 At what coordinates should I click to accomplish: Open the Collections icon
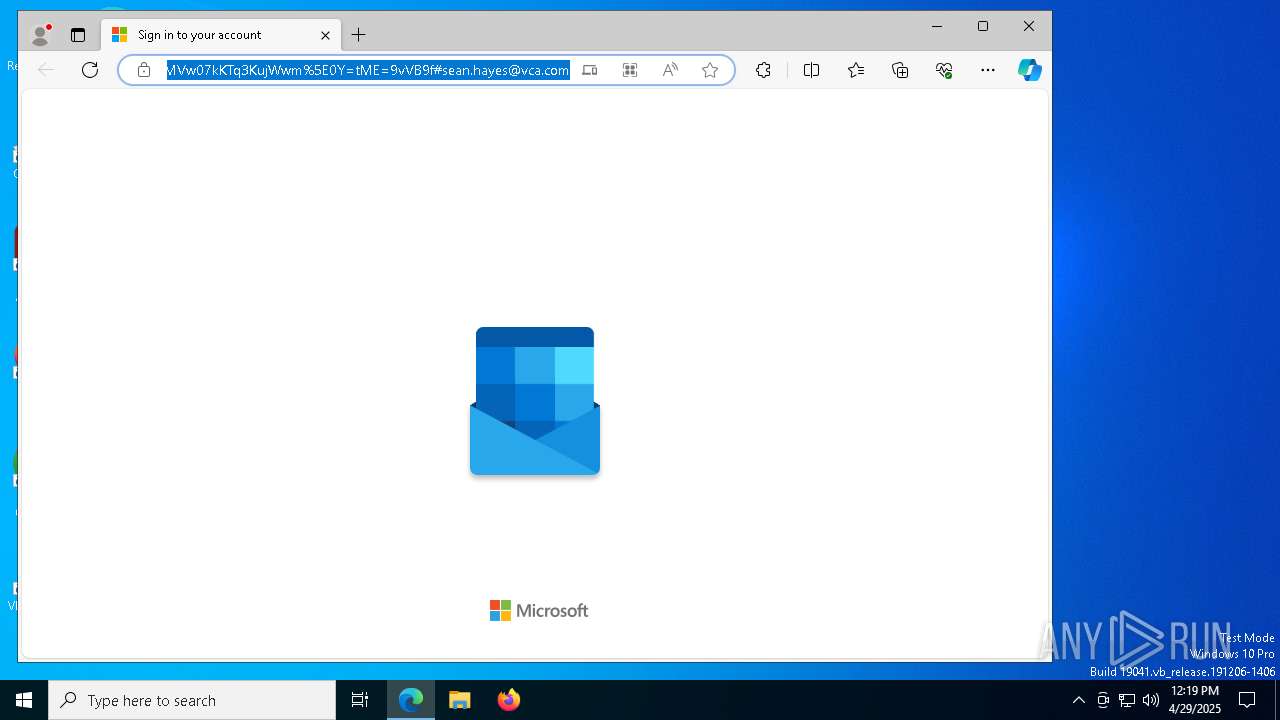click(x=900, y=70)
